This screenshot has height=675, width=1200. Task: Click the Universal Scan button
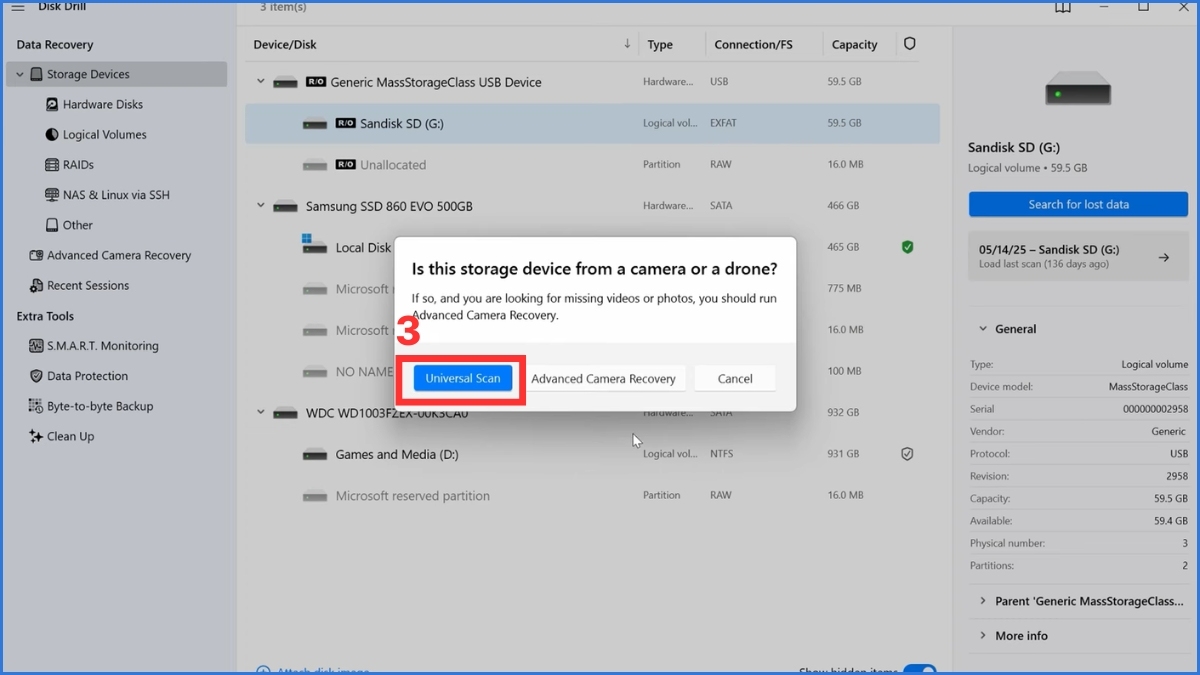pos(462,378)
